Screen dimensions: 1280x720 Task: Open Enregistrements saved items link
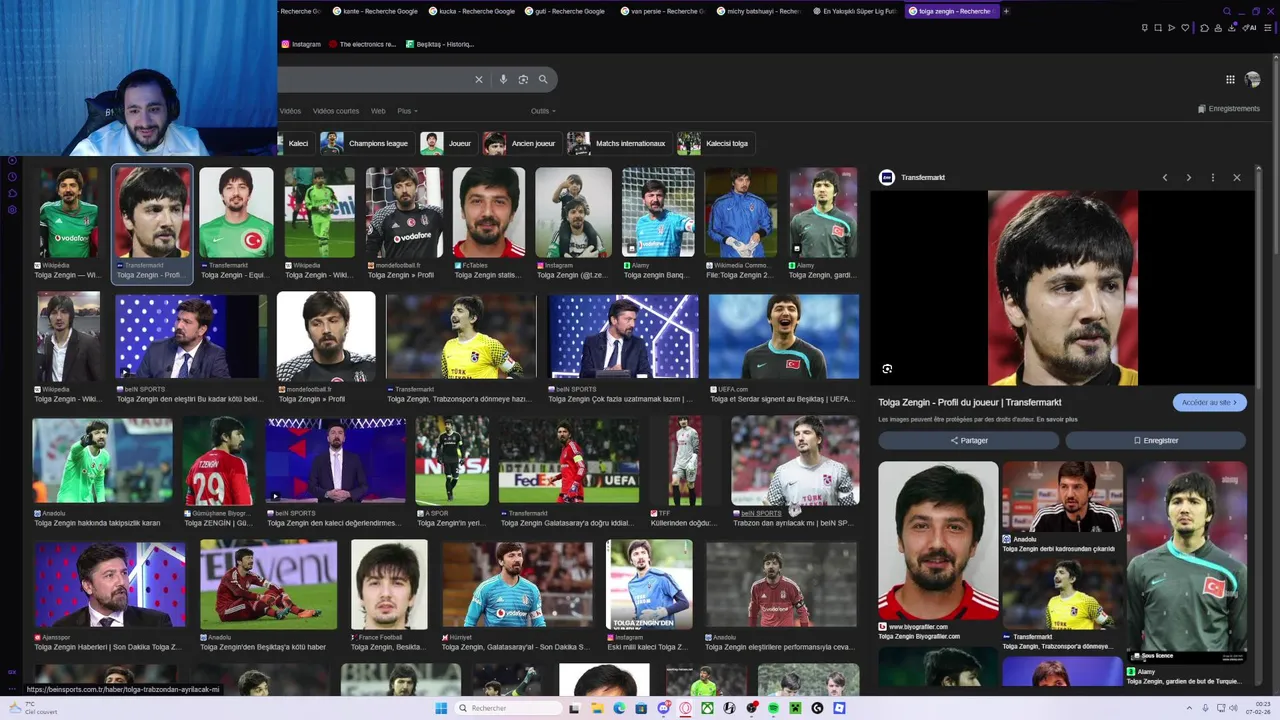coord(1228,108)
